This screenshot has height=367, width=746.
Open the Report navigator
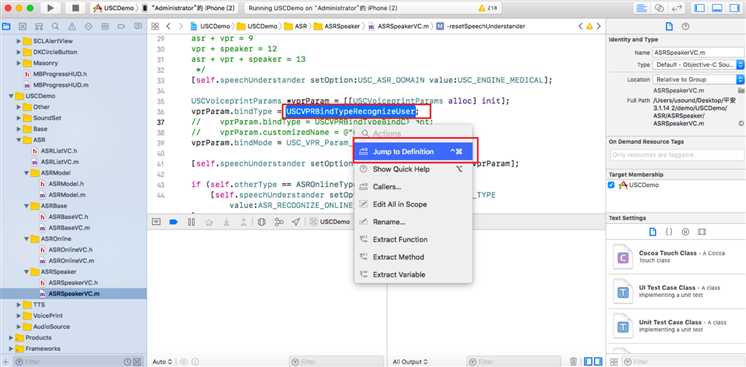[137, 26]
